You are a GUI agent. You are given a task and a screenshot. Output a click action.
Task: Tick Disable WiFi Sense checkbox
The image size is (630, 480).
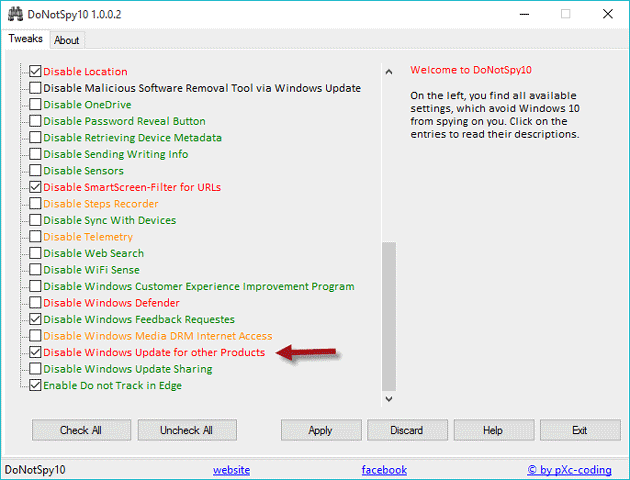(35, 269)
